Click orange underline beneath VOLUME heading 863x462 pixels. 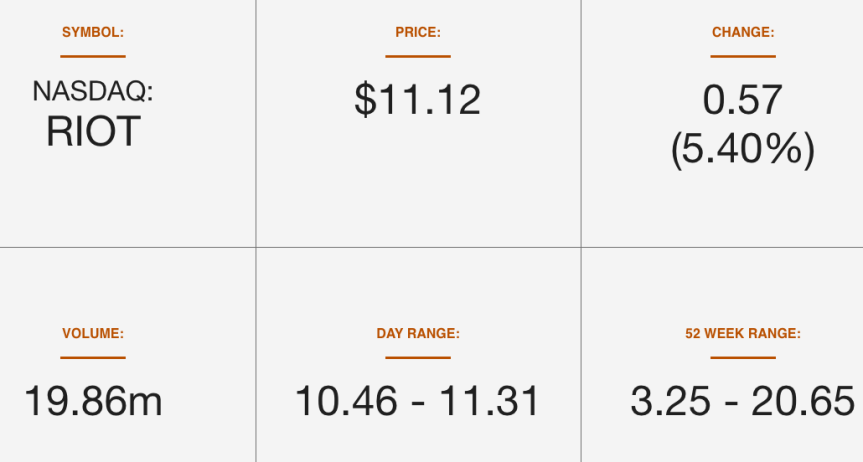coord(93,357)
